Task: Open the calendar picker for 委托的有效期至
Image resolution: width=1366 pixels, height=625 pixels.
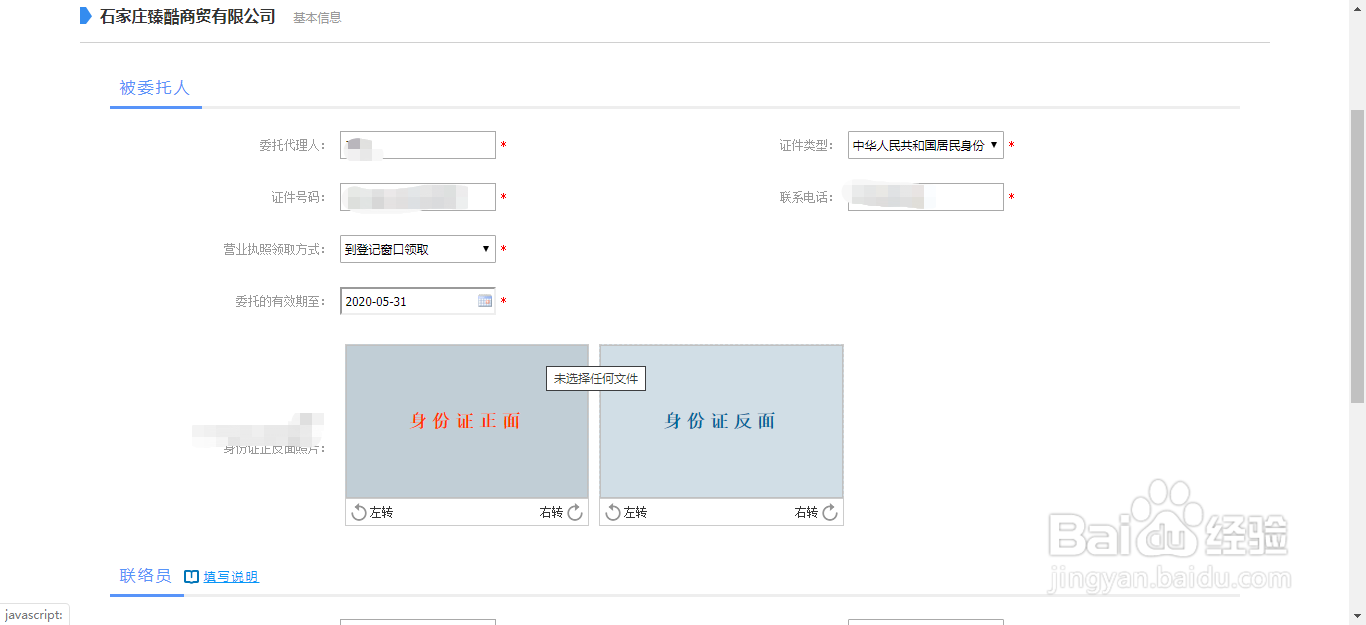Action: tap(484, 301)
